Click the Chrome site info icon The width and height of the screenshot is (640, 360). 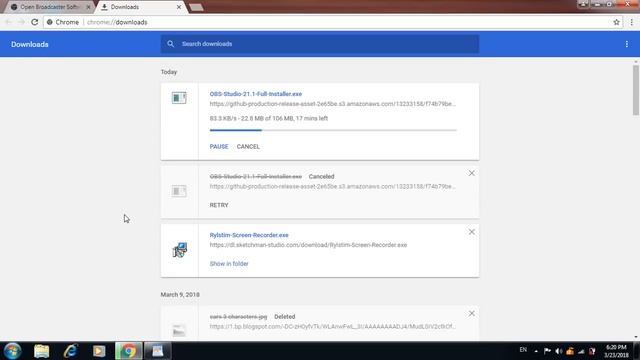(50, 22)
